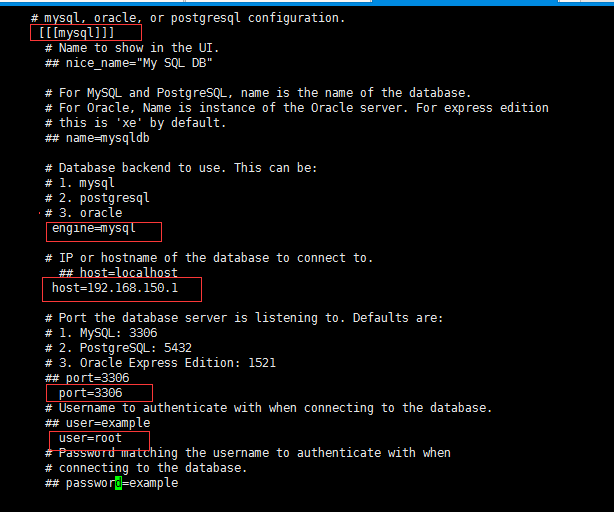Viewport: 614px width, 512px height.
Task: Click the uncommented port=3306 line
Action: click(90, 393)
